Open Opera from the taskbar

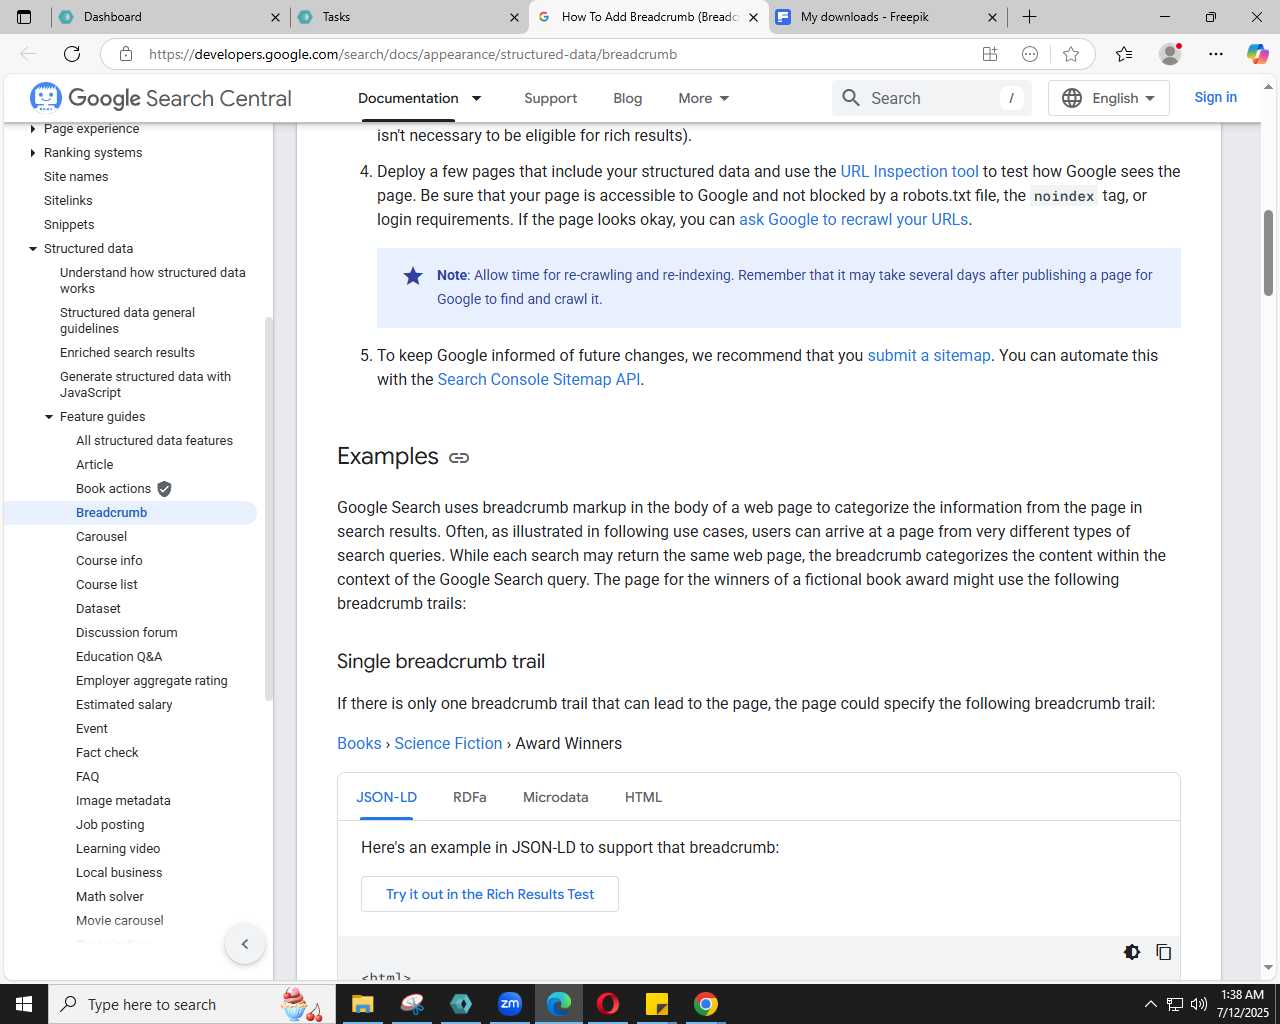[x=608, y=1004]
